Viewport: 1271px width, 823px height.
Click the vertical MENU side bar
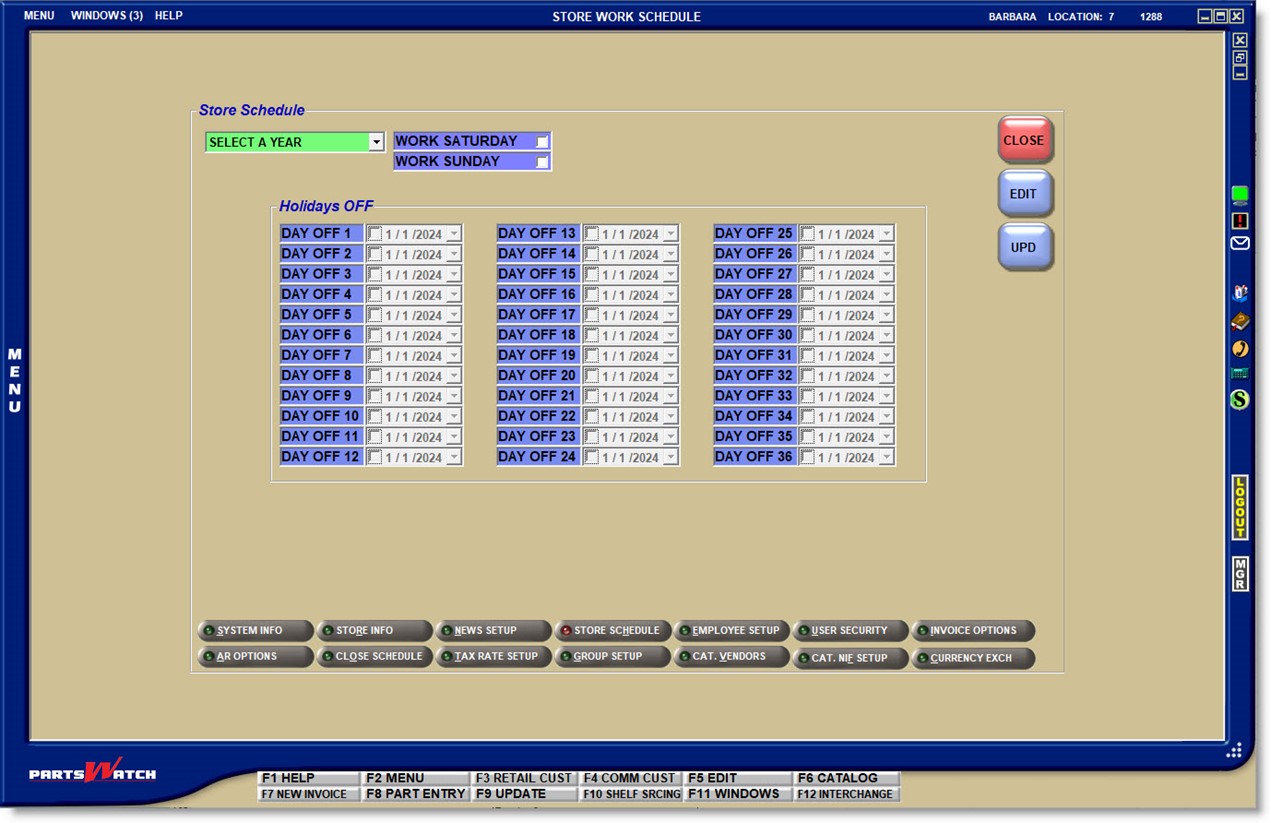click(14, 381)
